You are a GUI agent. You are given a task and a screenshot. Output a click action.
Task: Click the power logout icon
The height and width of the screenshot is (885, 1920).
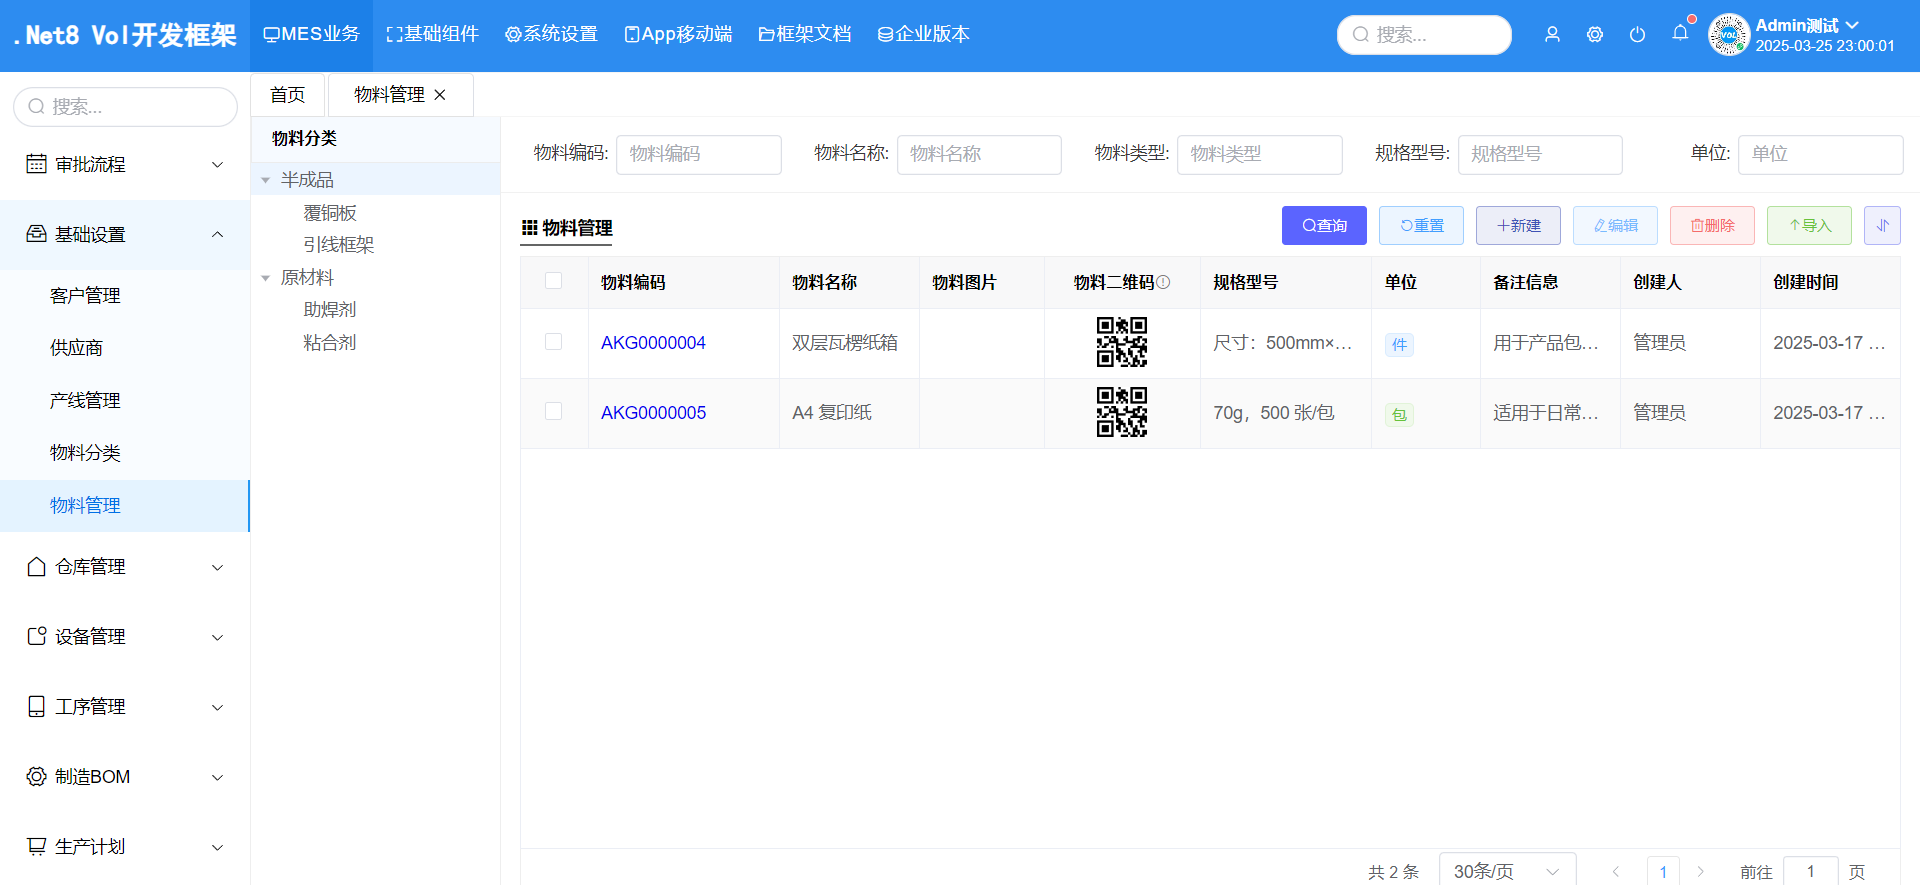pos(1637,35)
